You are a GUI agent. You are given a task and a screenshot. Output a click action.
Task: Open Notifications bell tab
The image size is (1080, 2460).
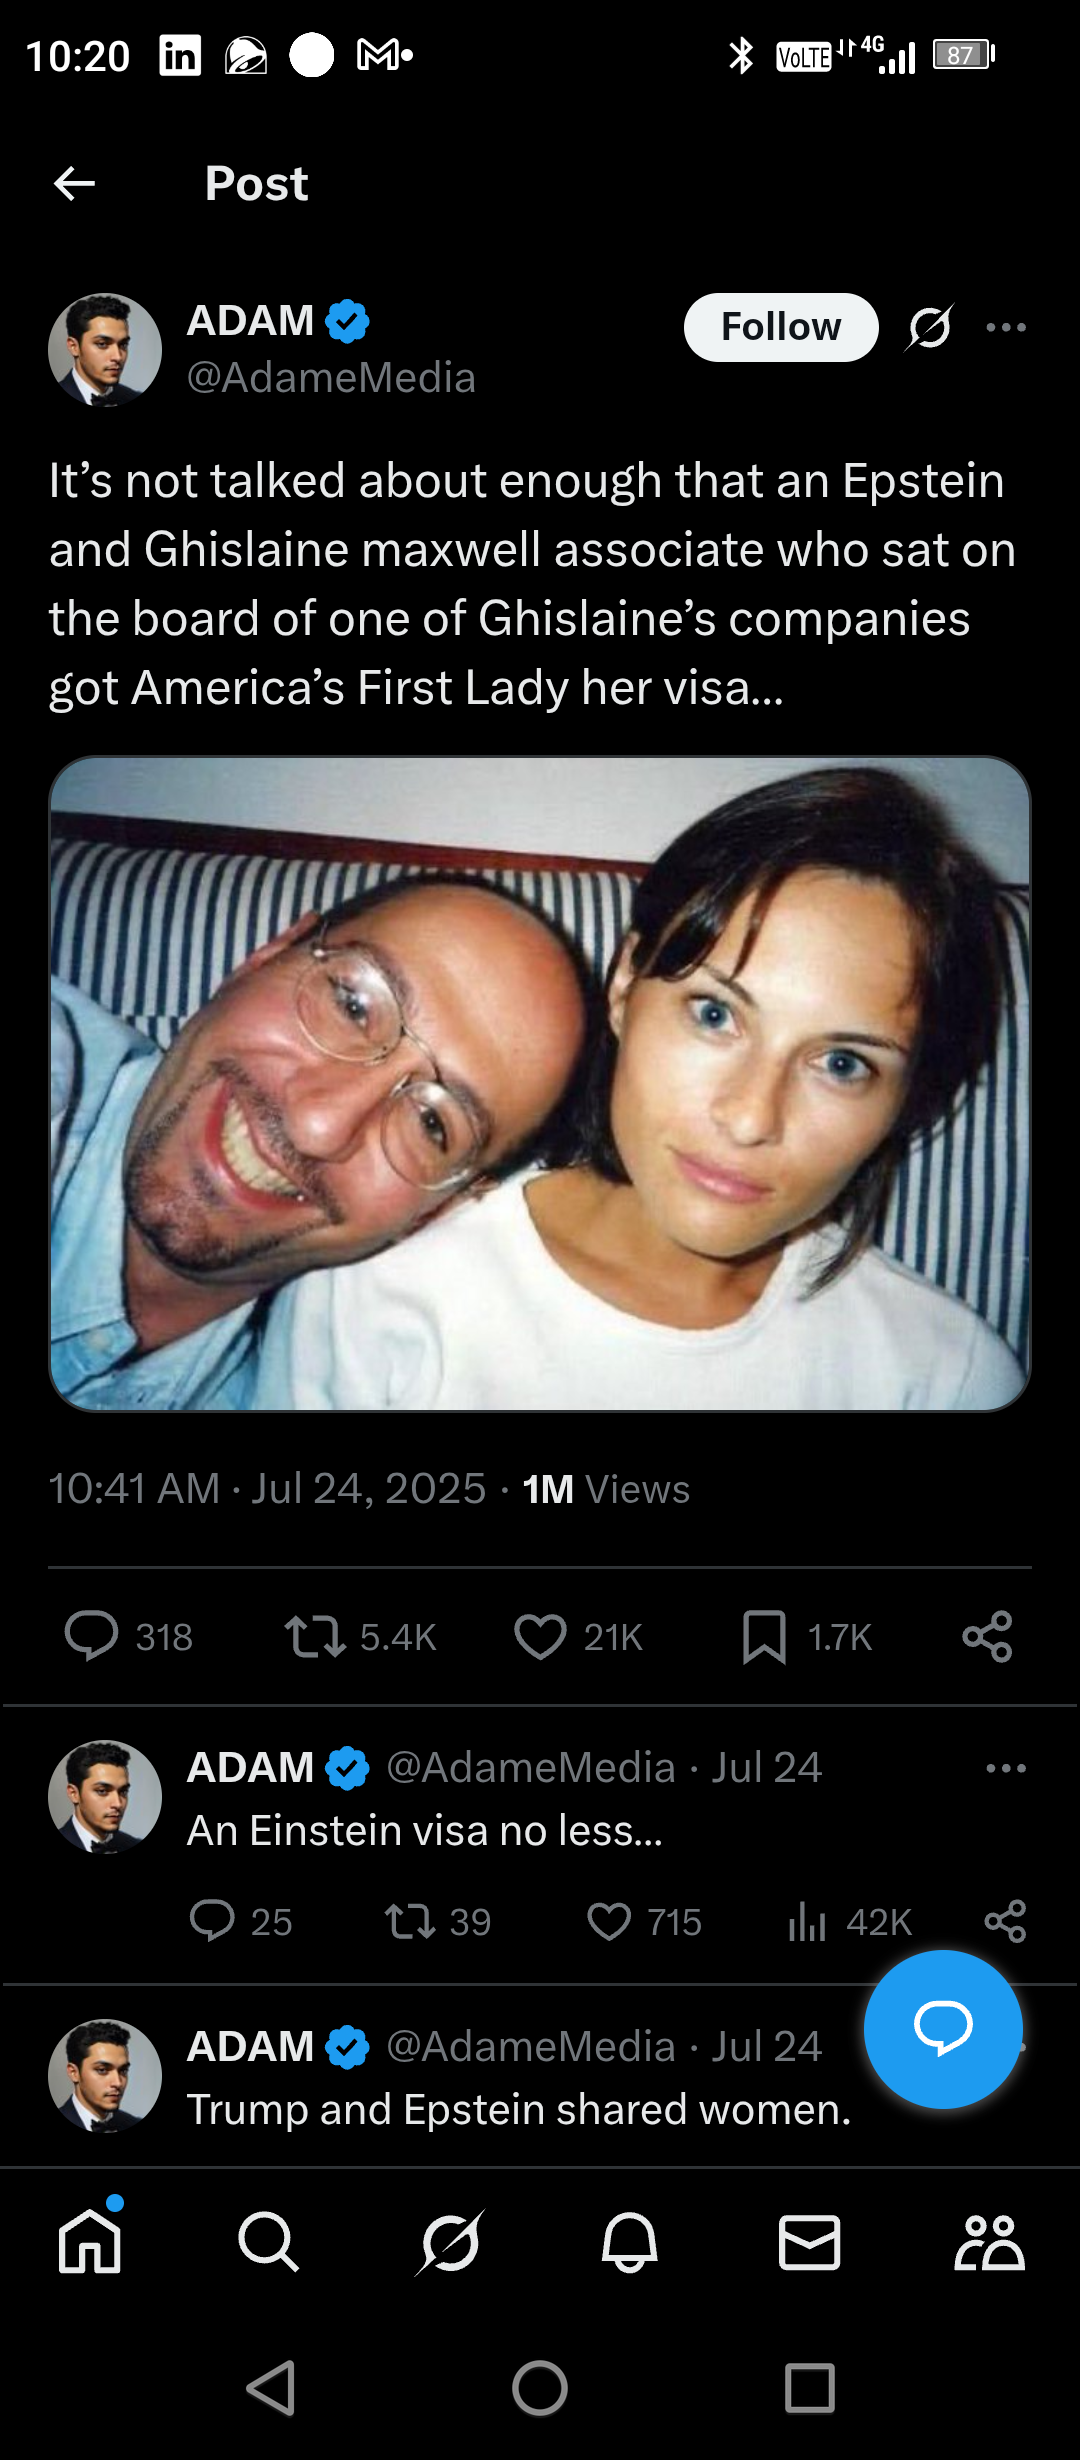pyautogui.click(x=629, y=2242)
